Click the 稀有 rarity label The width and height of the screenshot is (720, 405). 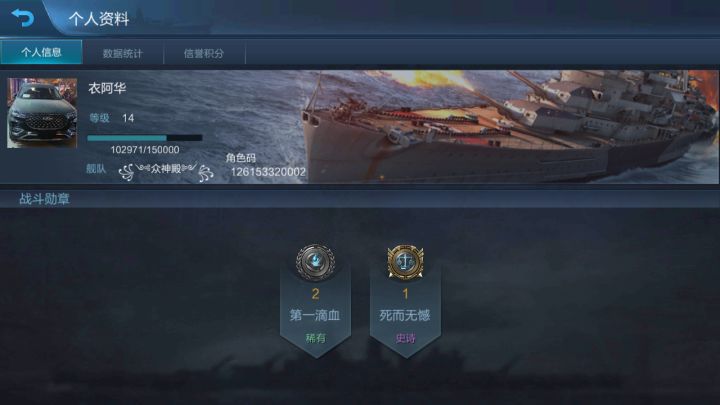tap(315, 338)
